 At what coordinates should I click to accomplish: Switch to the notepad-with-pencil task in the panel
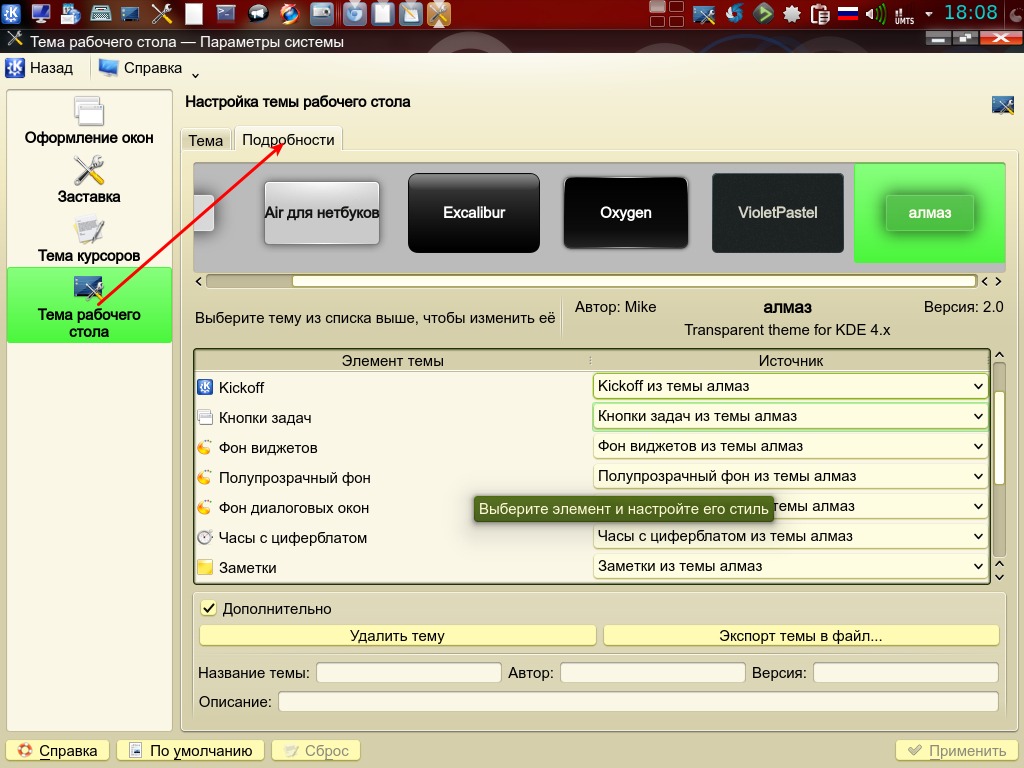[411, 13]
